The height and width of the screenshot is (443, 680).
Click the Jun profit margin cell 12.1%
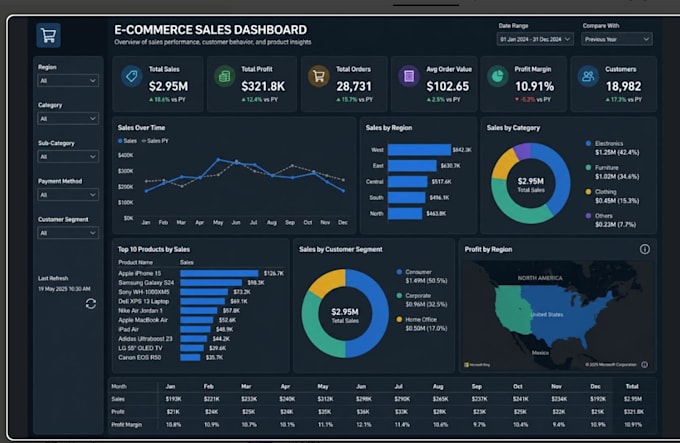tap(363, 424)
